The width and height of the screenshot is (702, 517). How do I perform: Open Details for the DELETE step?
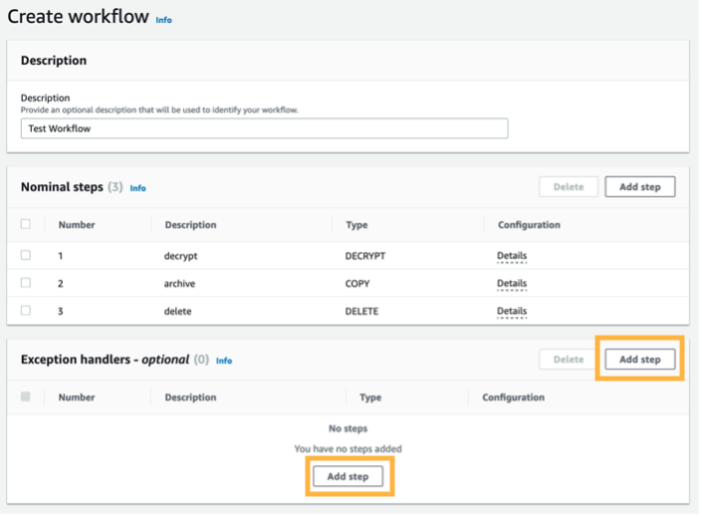(512, 311)
